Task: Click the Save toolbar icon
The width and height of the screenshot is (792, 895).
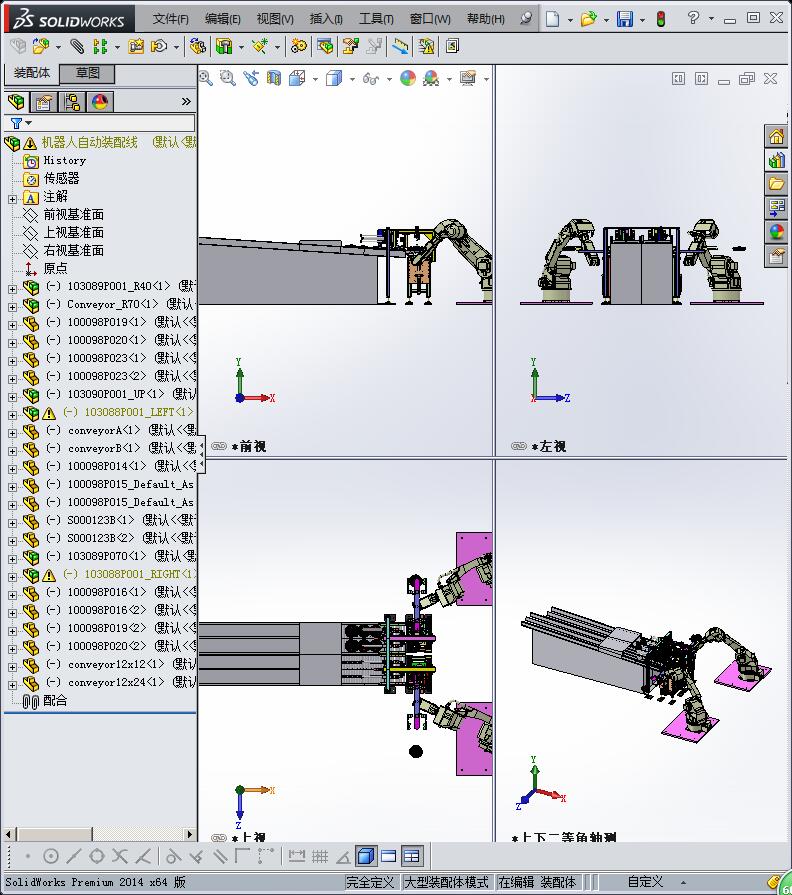Action: pyautogui.click(x=625, y=19)
